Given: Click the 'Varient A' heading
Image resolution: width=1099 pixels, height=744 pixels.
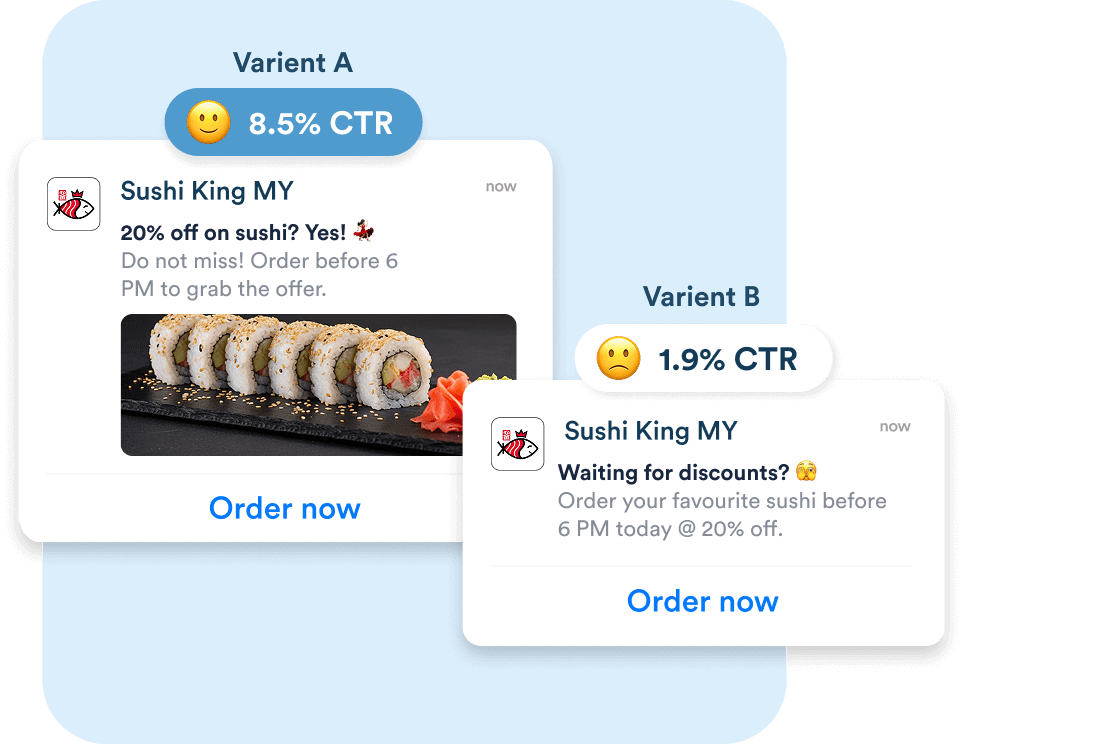Looking at the screenshot, I should coord(293,62).
